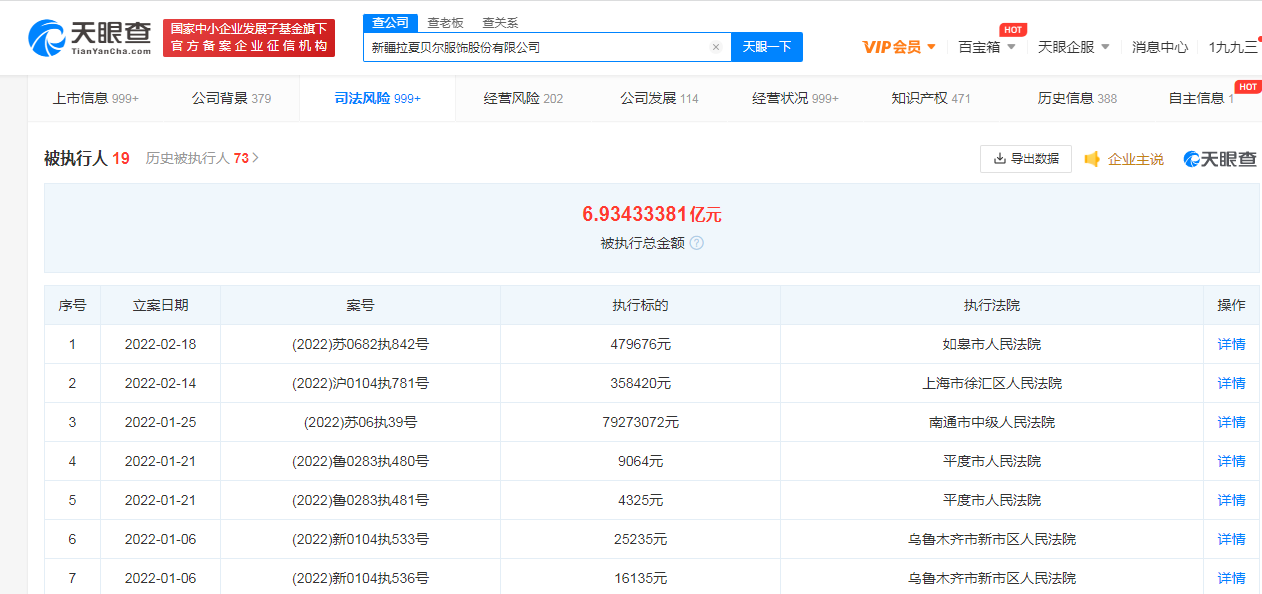The width and height of the screenshot is (1262, 594).
Task: Expand the VIP会员 dropdown
Action: click(x=899, y=47)
